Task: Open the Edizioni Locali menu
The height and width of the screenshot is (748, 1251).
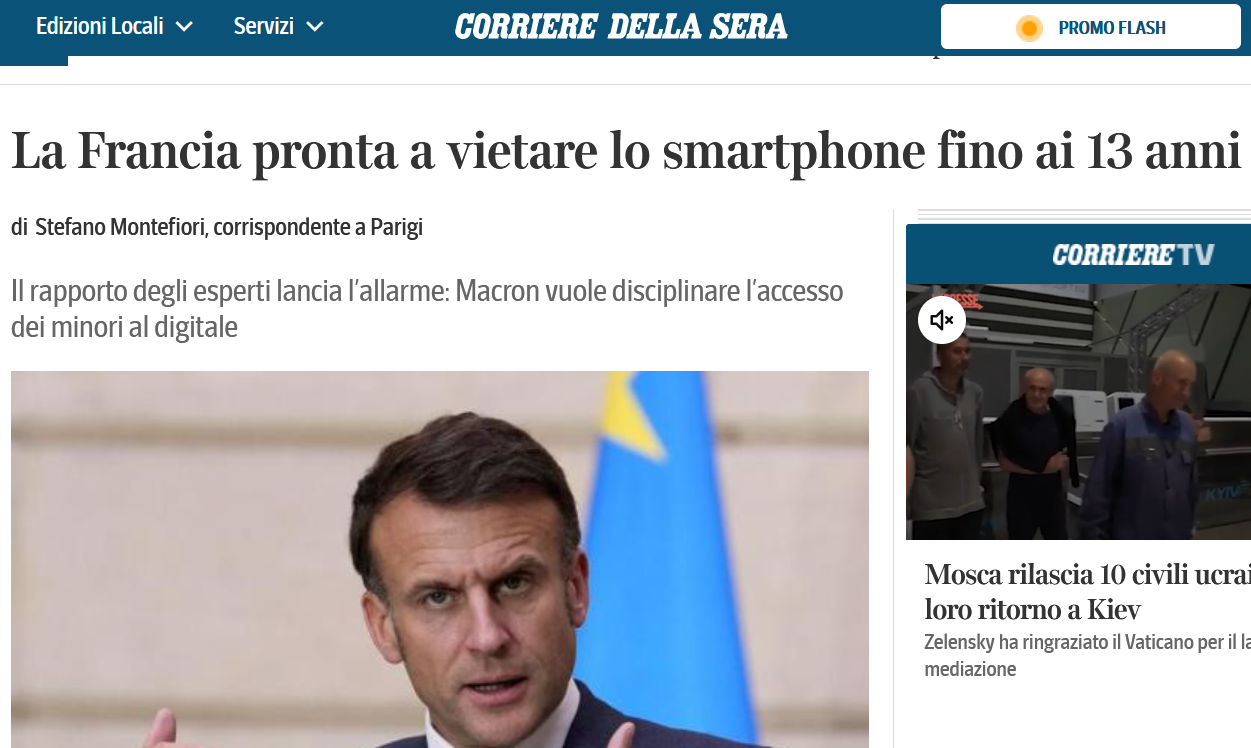Action: [x=114, y=27]
